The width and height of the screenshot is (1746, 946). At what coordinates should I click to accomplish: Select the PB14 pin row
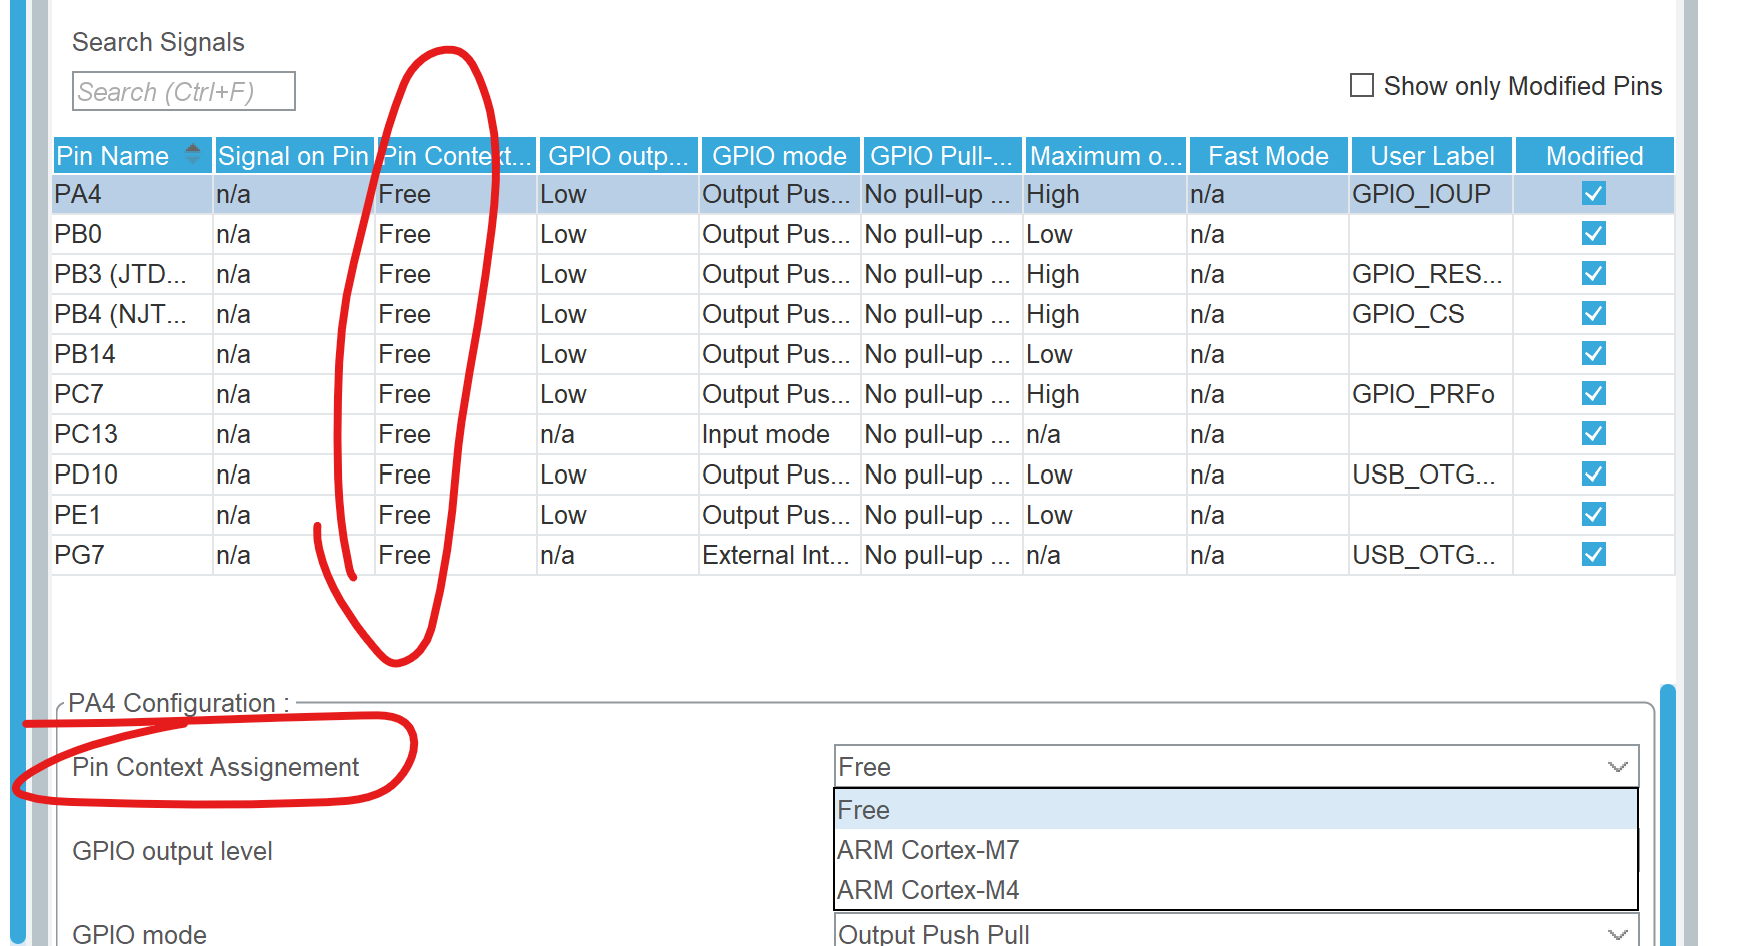click(130, 353)
